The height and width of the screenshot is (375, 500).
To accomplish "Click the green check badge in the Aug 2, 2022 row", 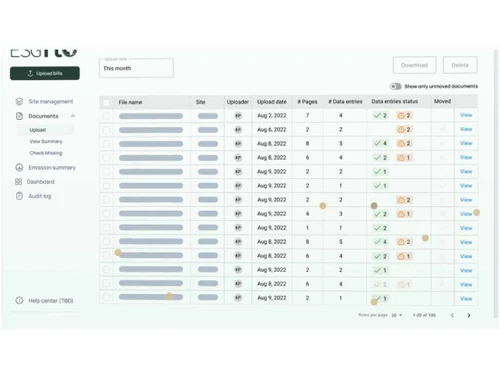I will 380,115.
